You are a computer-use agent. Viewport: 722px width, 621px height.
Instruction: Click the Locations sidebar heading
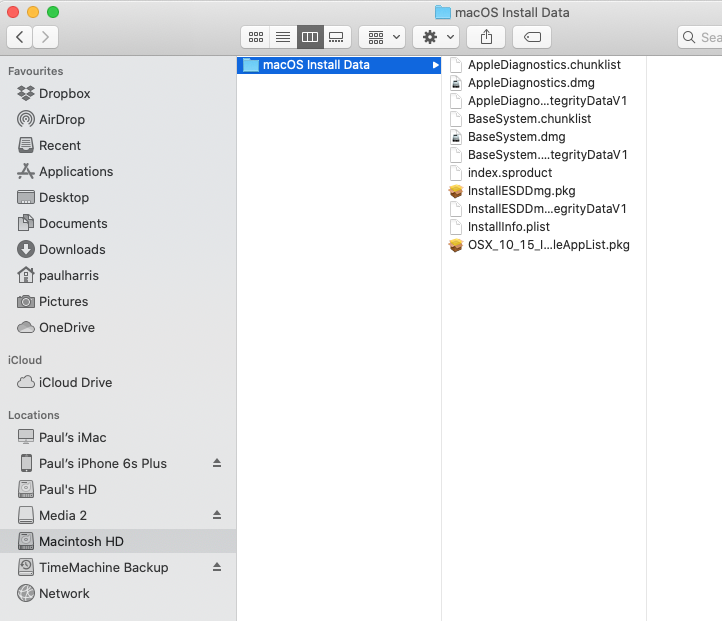(34, 415)
